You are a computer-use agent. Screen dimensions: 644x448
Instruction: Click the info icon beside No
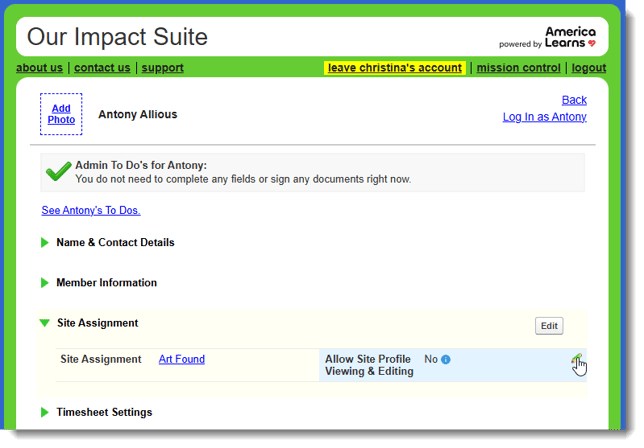point(446,360)
